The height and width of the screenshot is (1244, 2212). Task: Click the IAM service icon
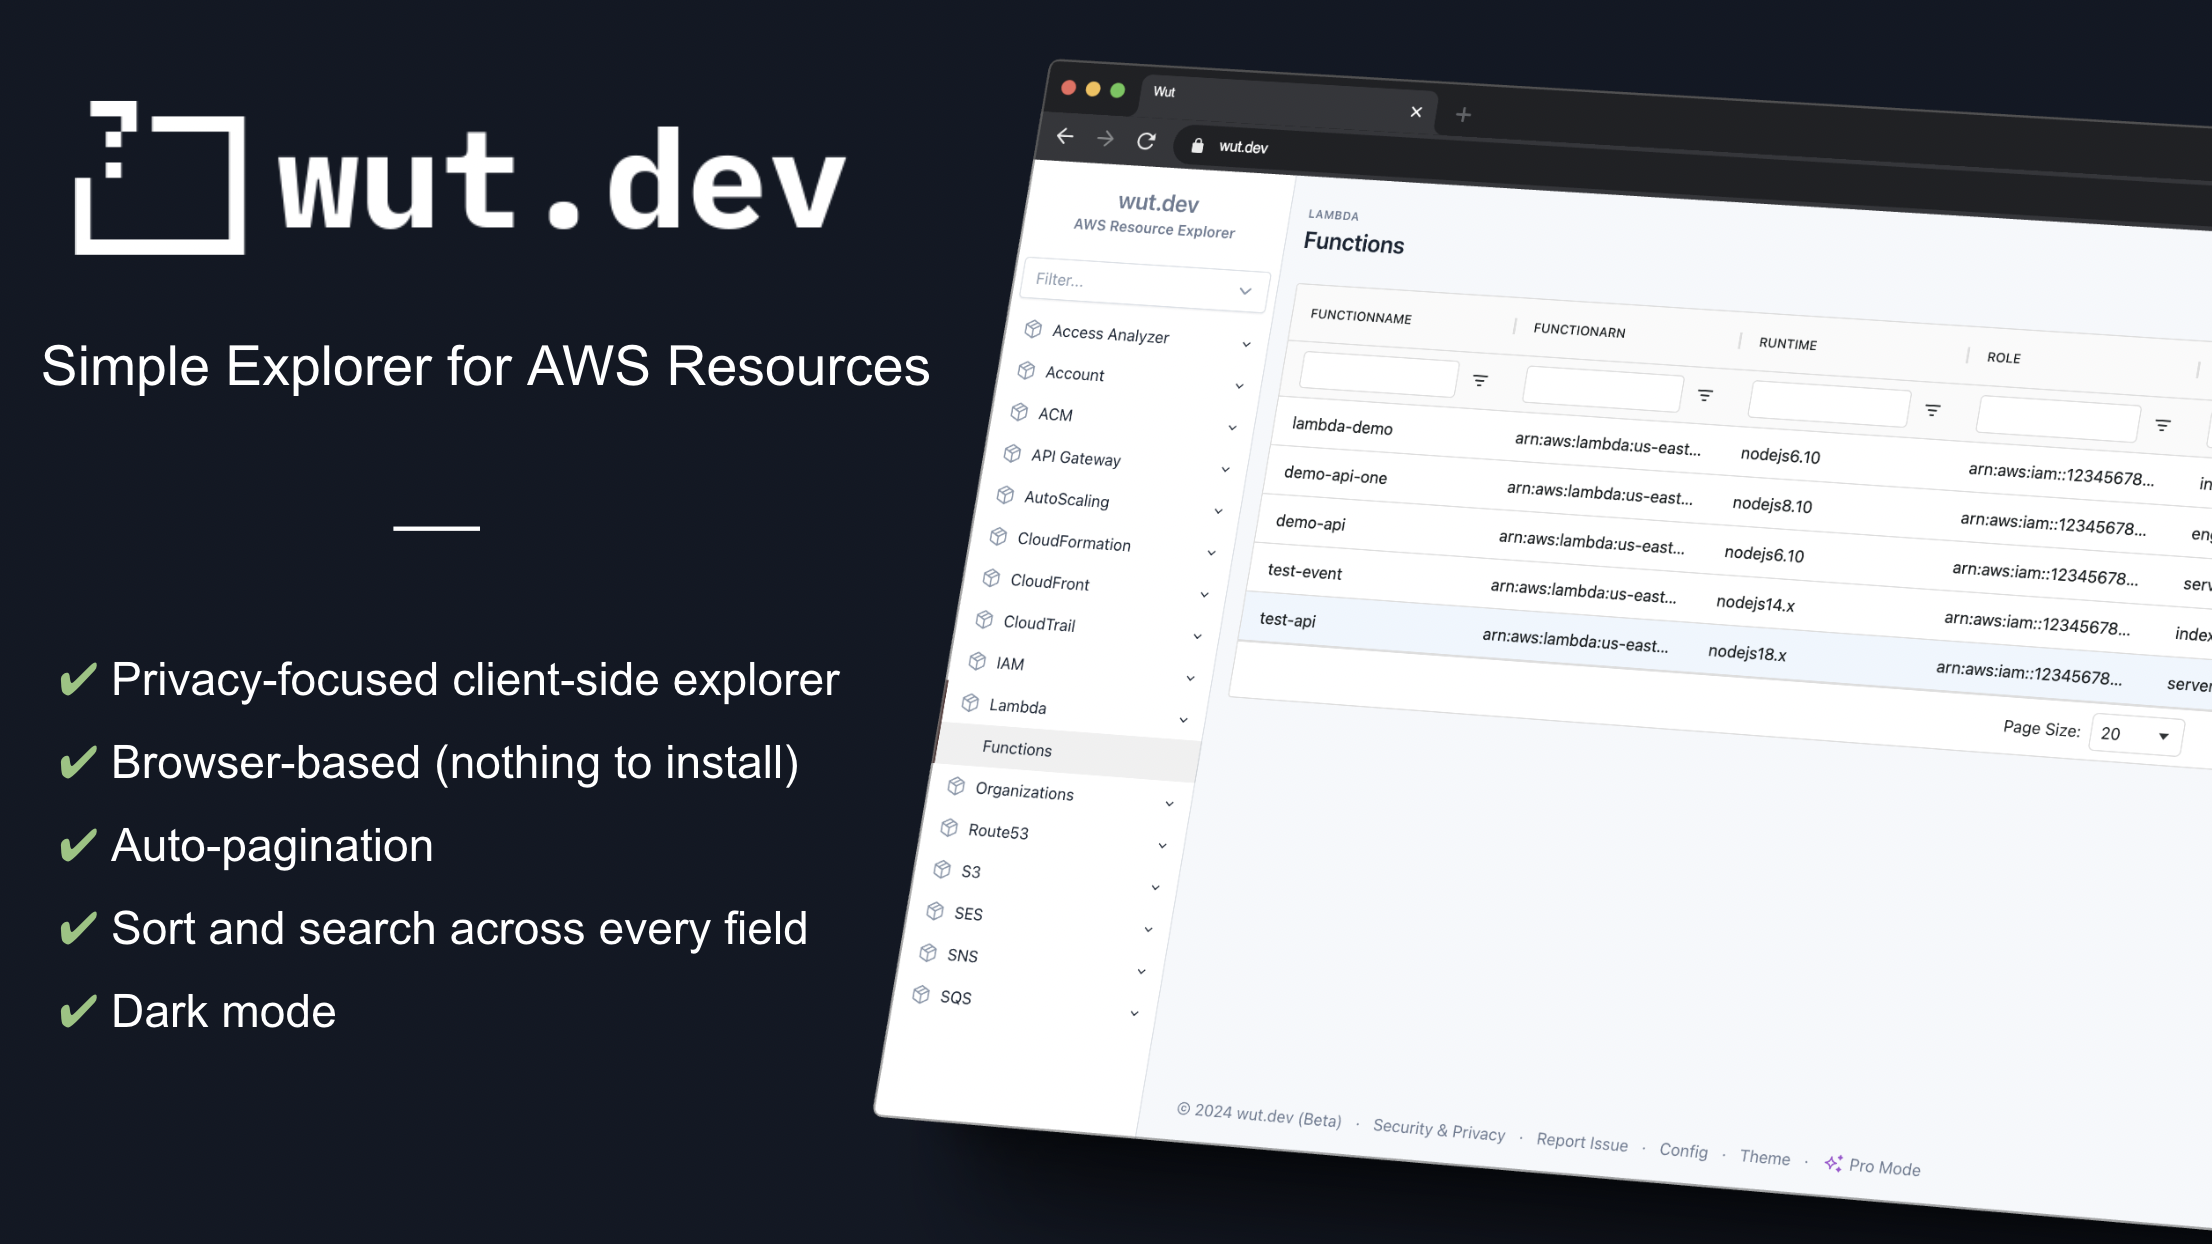coord(977,660)
